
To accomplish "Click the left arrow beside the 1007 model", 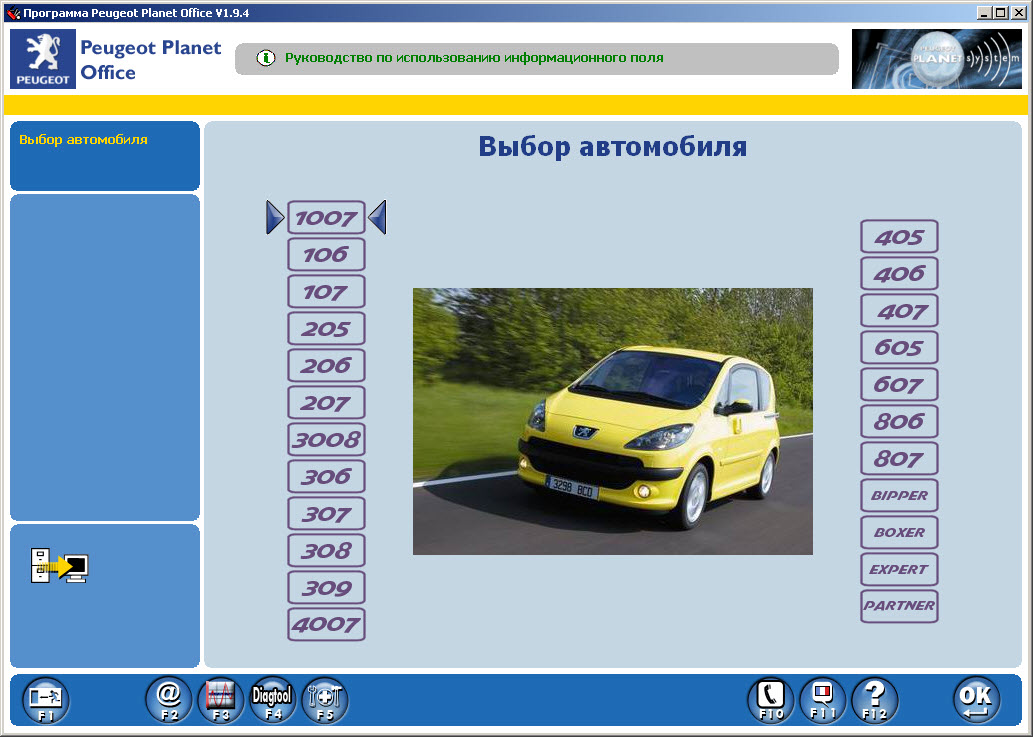I will (275, 217).
